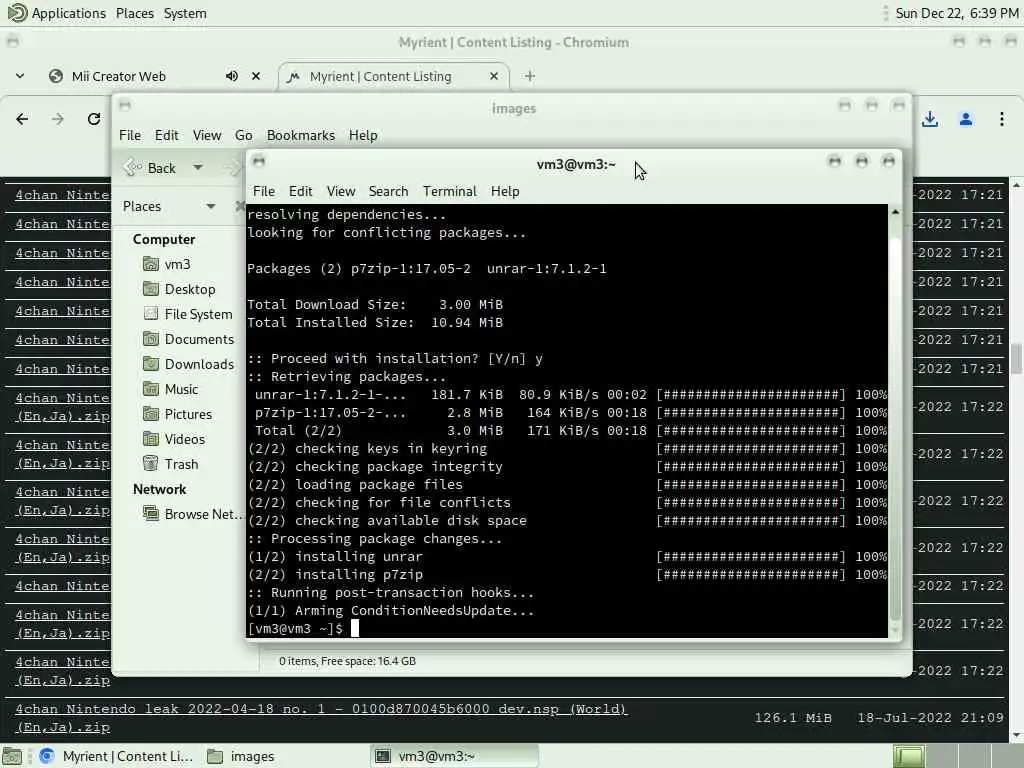
Task: Open Documents folder in sidebar
Action: click(x=188, y=339)
